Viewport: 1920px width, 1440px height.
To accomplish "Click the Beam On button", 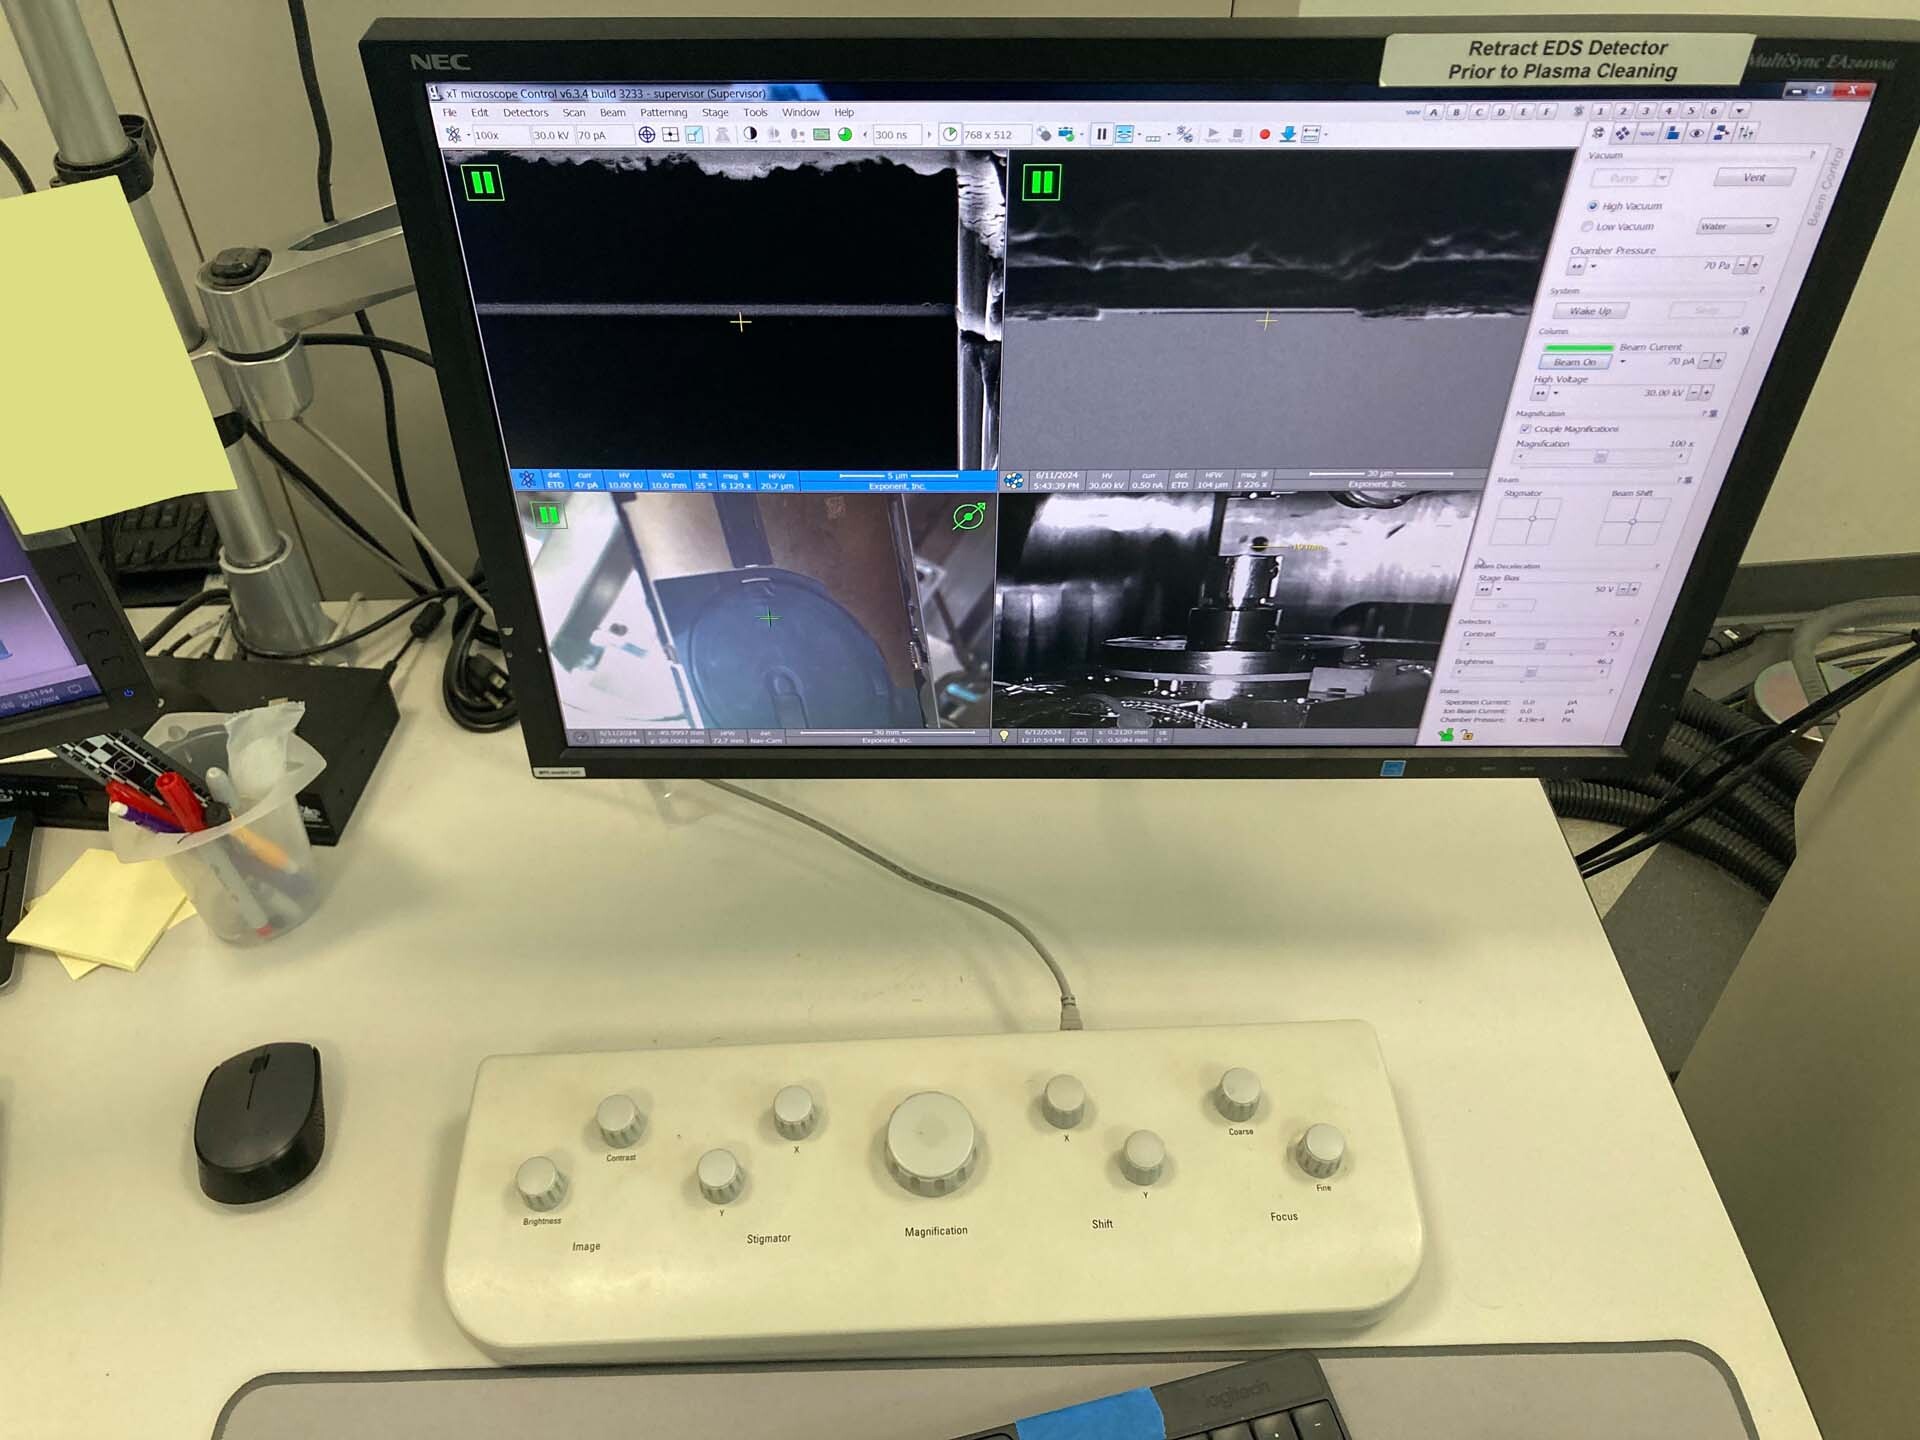I will (1575, 362).
